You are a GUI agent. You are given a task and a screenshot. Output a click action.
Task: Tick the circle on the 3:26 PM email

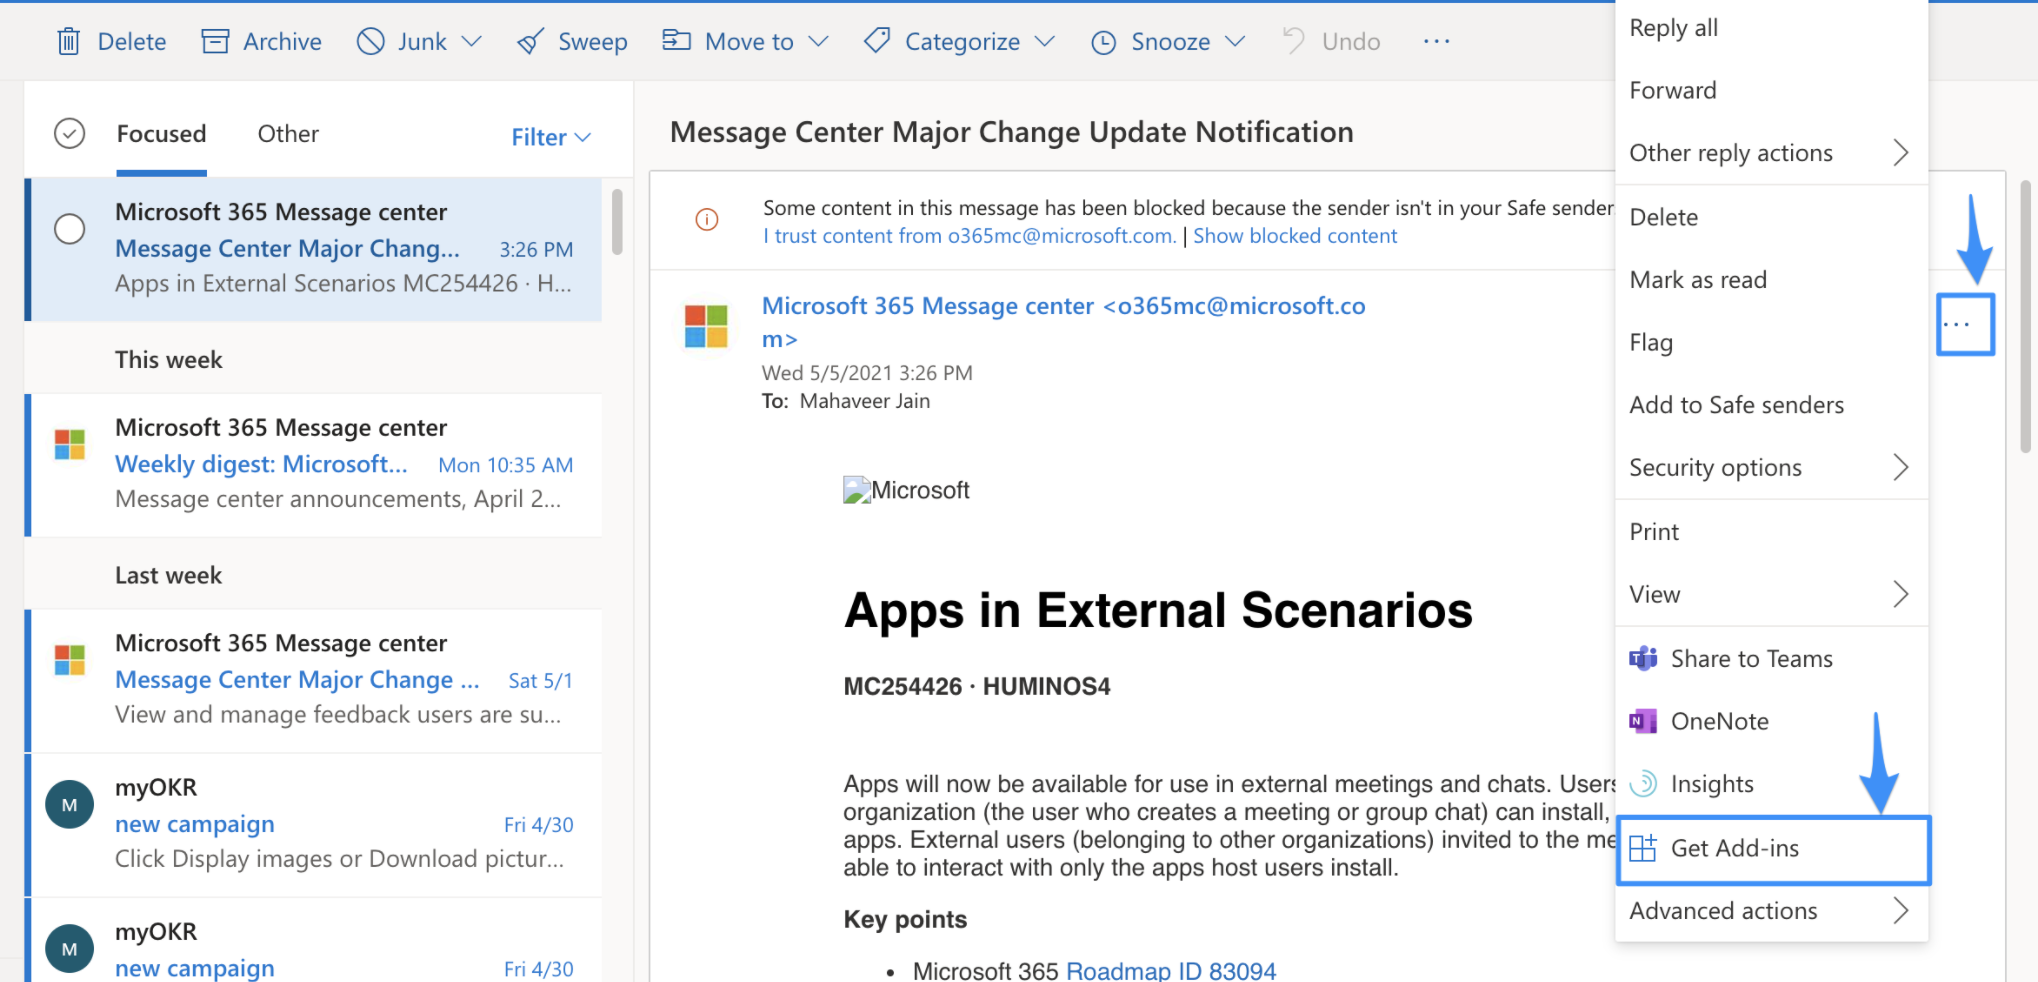[69, 229]
